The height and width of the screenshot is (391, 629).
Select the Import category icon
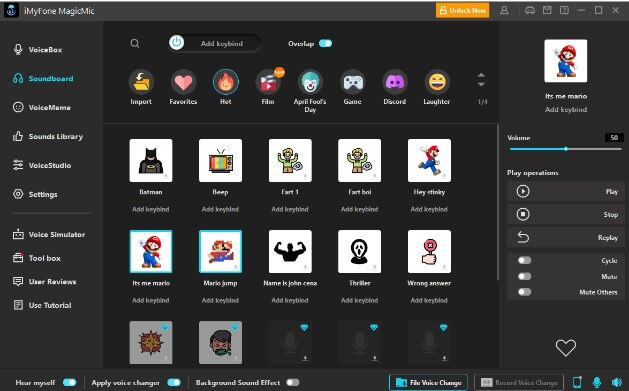pyautogui.click(x=141, y=82)
